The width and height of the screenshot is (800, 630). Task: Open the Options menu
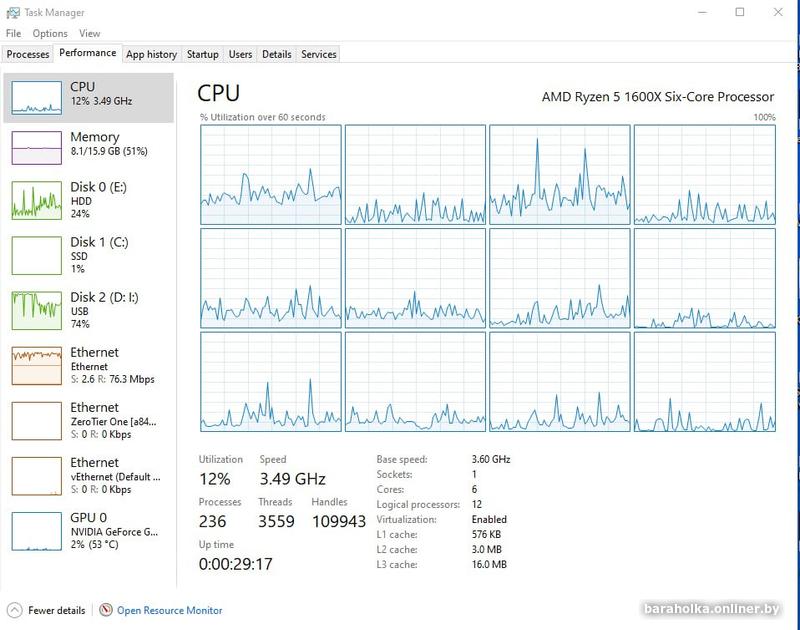click(50, 33)
